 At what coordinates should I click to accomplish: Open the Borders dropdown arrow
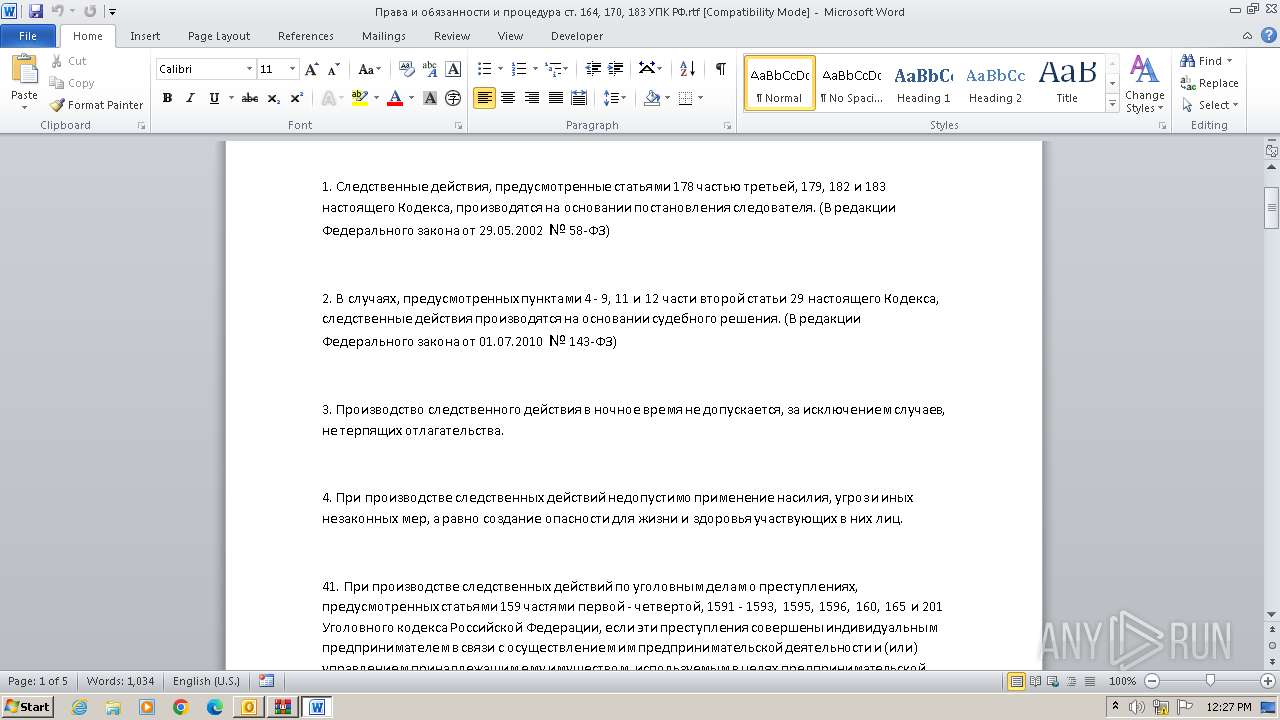coord(700,98)
